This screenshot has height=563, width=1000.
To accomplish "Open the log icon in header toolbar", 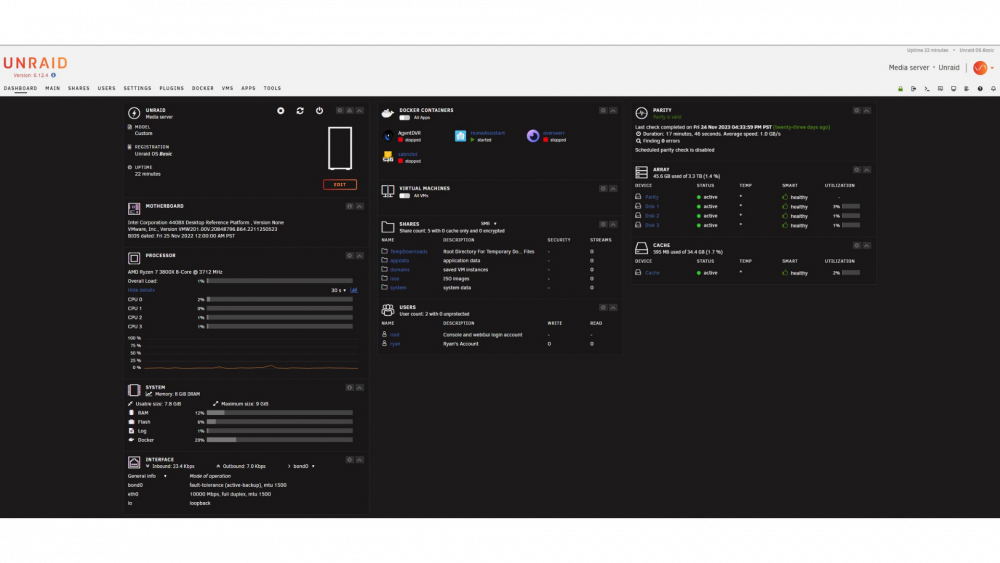I will click(967, 89).
